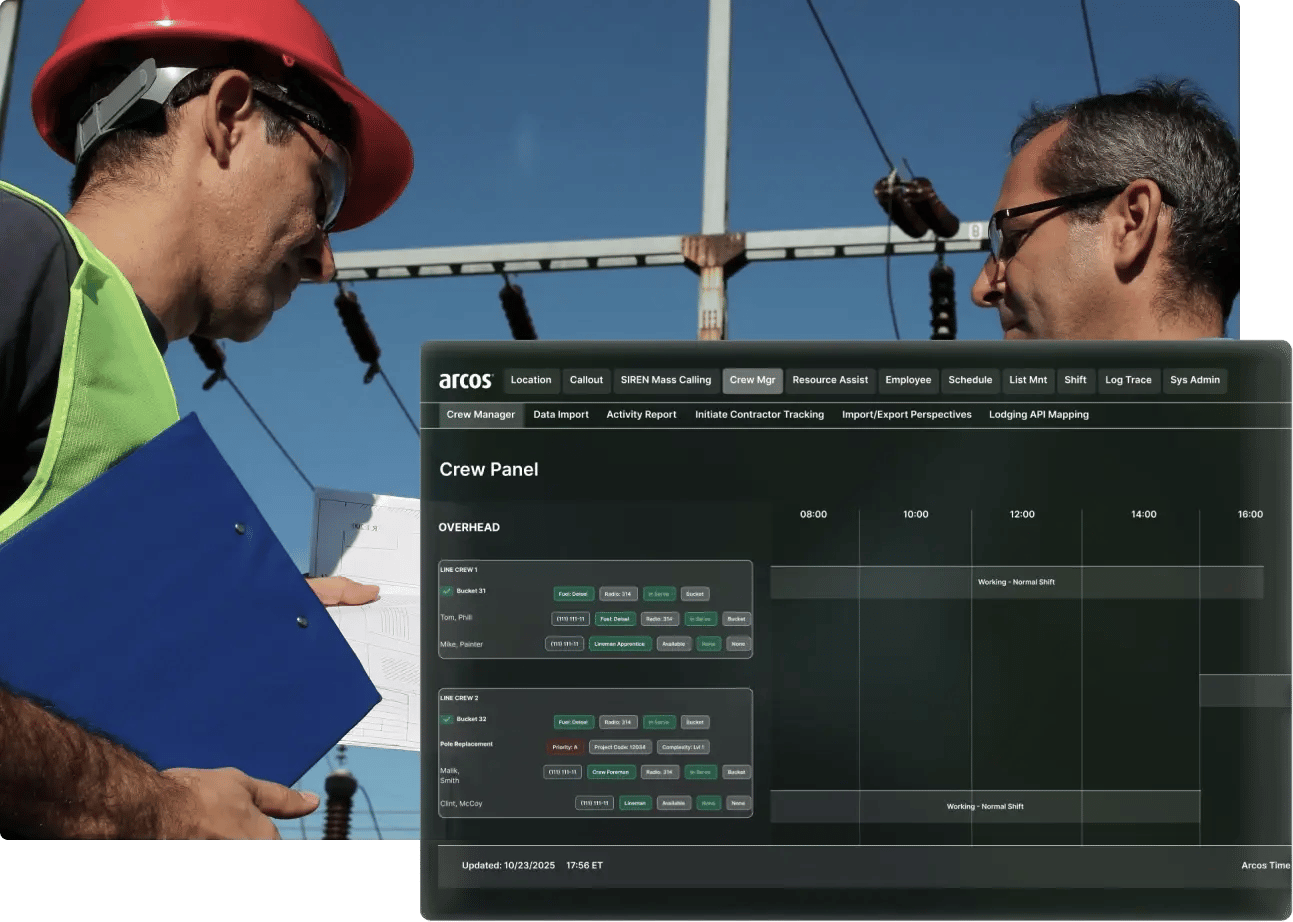Image resolution: width=1293 pixels, height=922 pixels.
Task: Switch to the Data Import tab
Action: tap(560, 414)
